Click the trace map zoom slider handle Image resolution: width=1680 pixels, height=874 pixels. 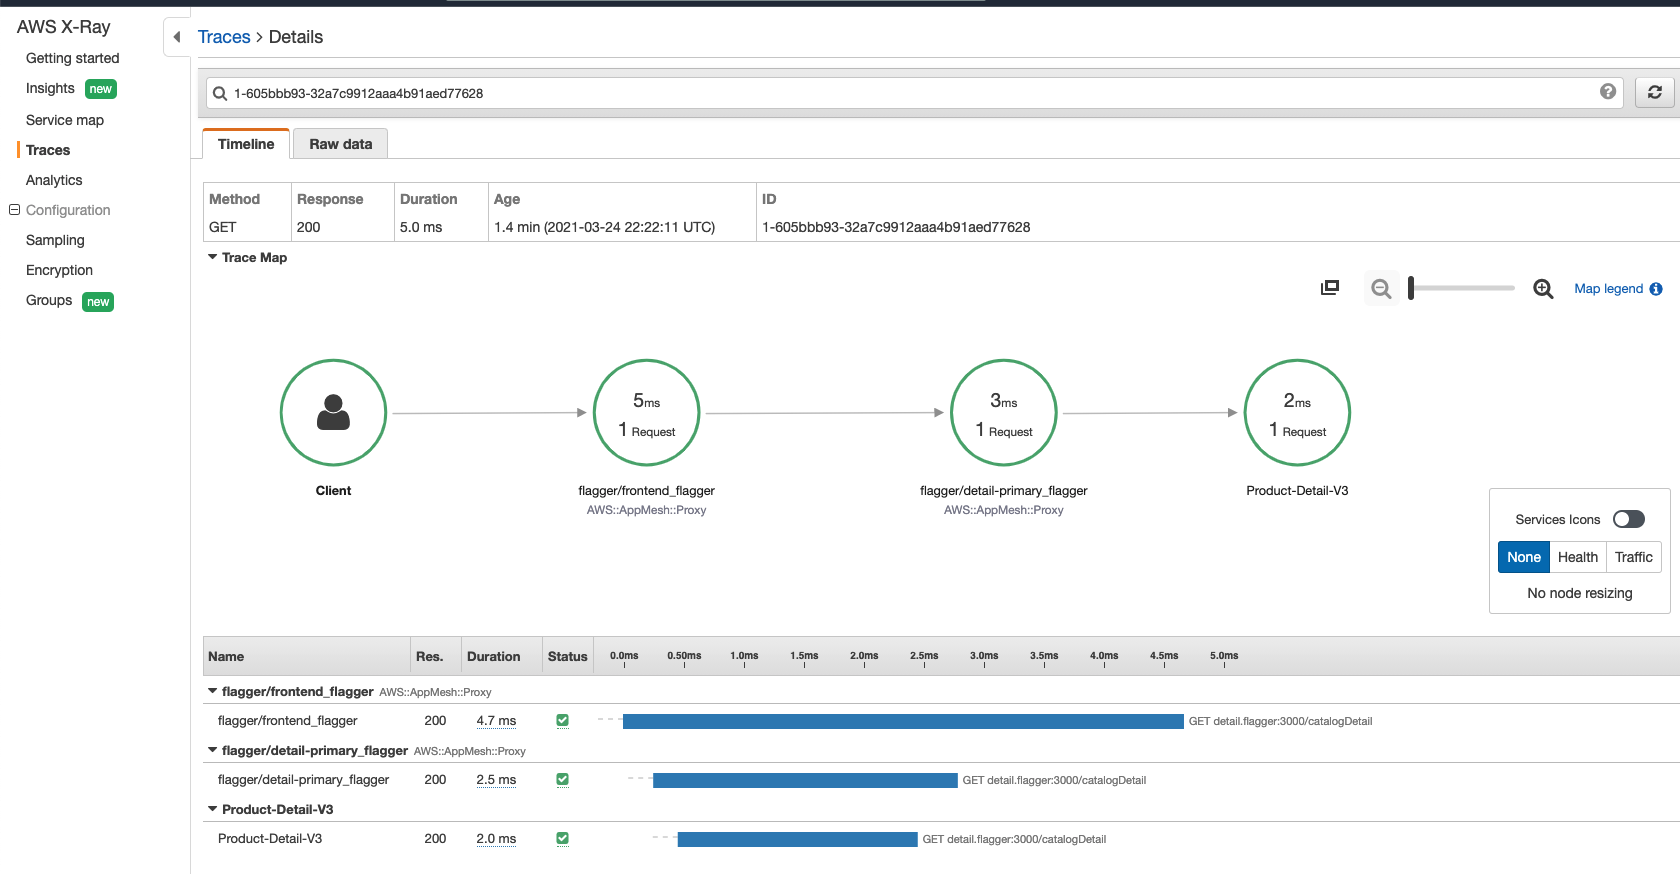coord(1411,288)
